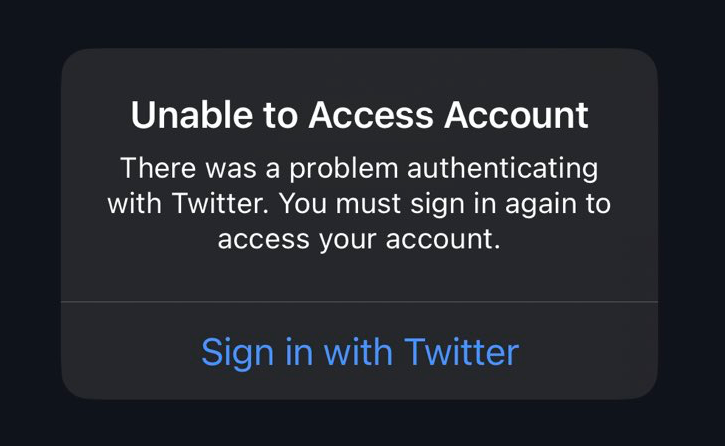725x446 pixels.
Task: Click the dark backdrop below the alert
Action: (360, 424)
